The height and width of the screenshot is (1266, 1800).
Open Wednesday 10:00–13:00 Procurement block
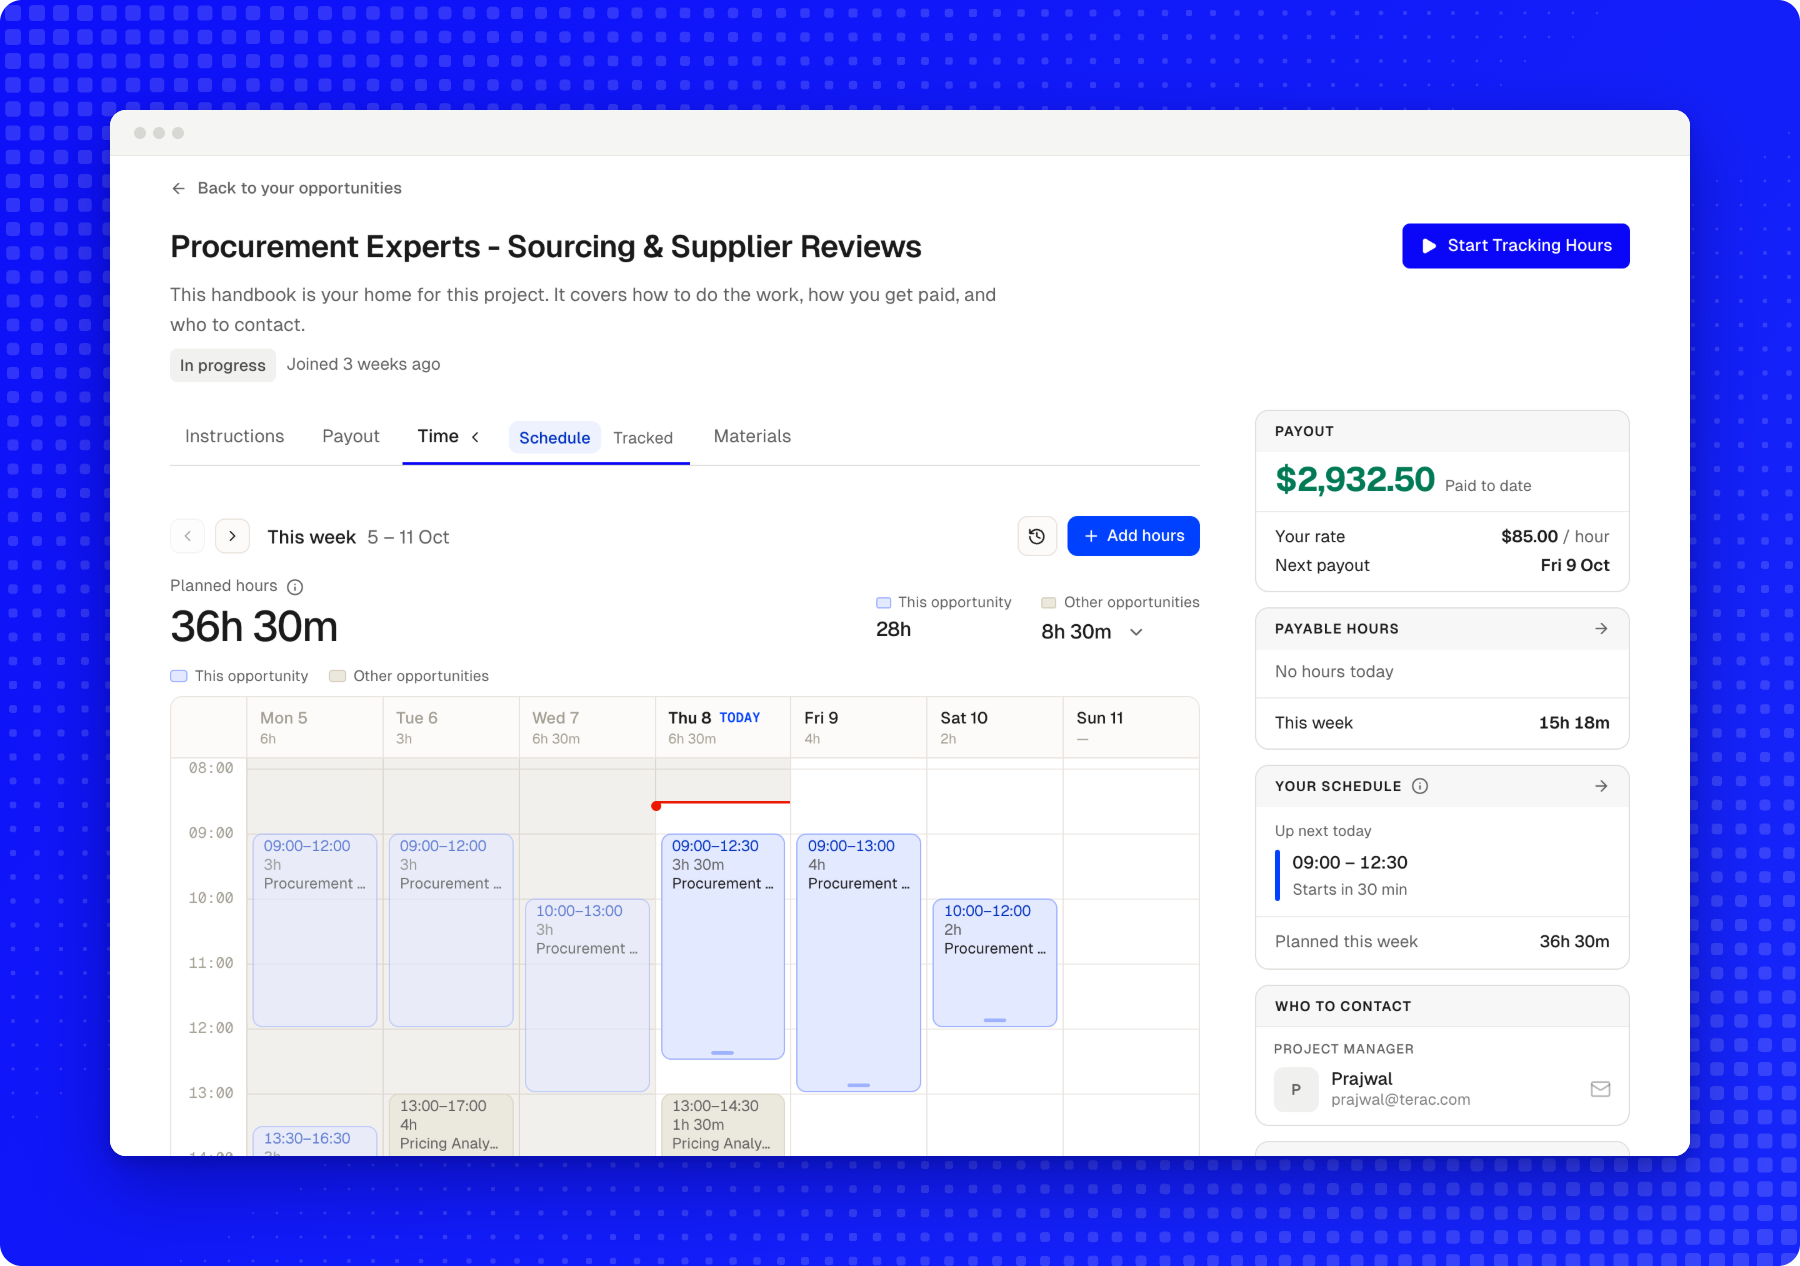587,995
